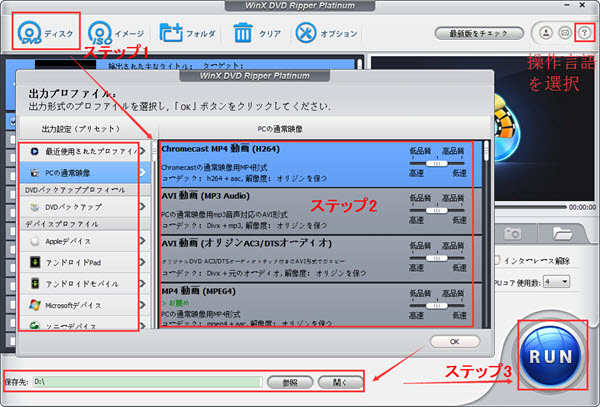The width and height of the screenshot is (600, 407).
Task: Click the OK button in profile dialog
Action: 442,341
